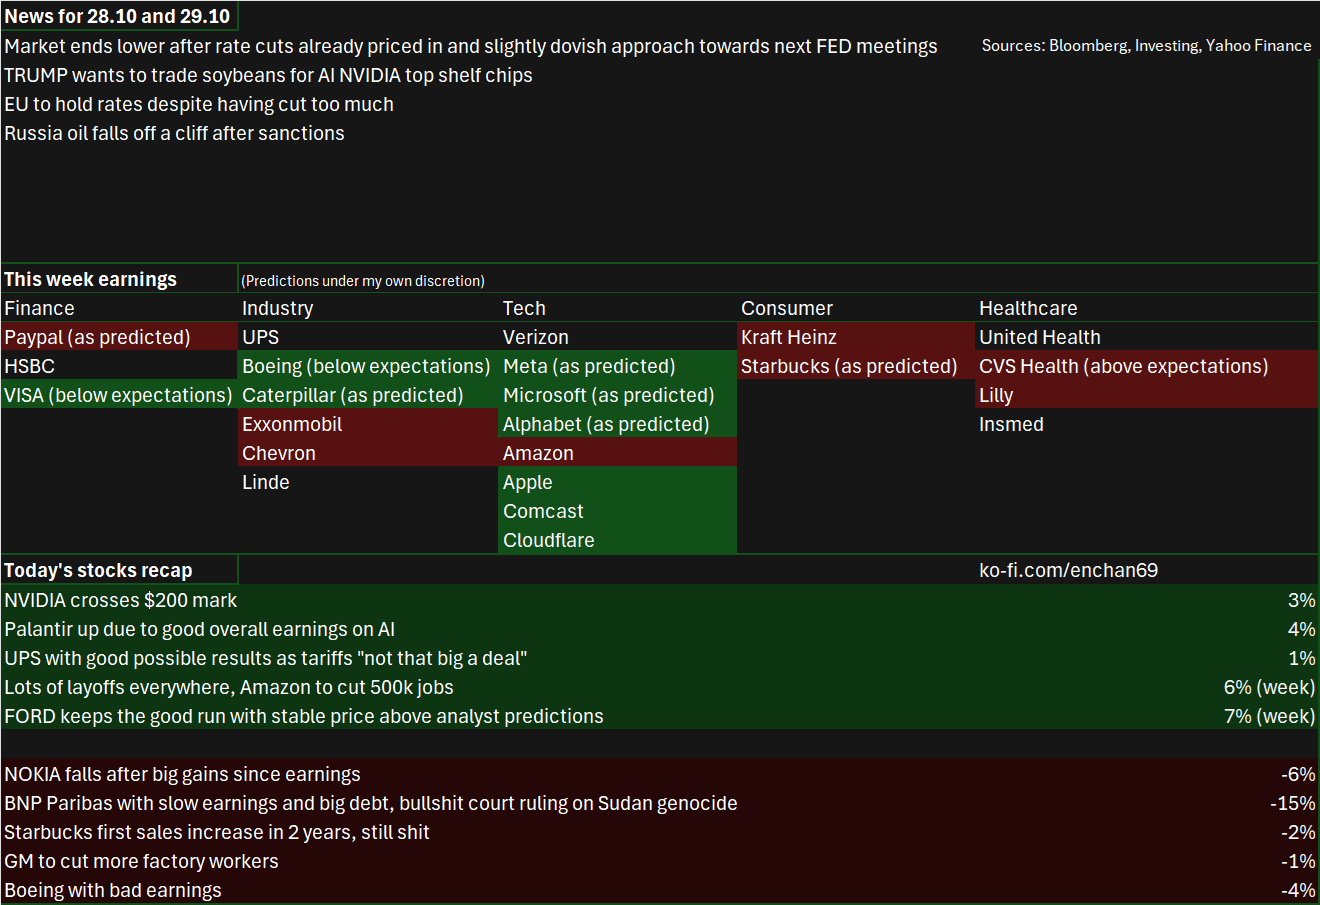Select 'This week earnings' header cell

click(x=119, y=279)
